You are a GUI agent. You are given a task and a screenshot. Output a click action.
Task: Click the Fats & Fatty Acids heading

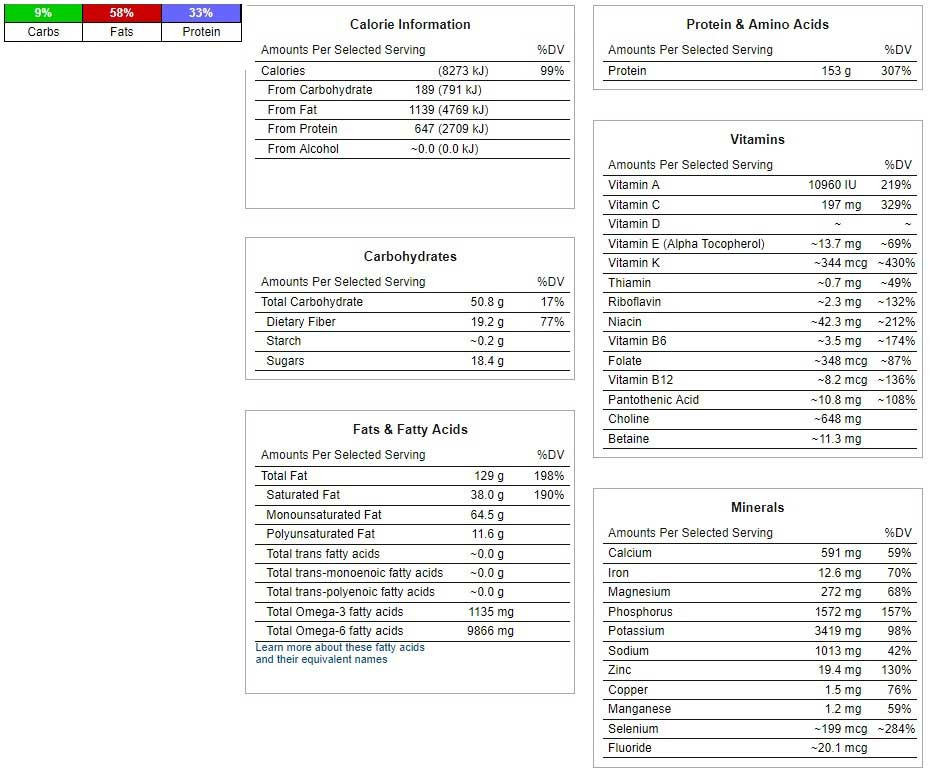410,429
